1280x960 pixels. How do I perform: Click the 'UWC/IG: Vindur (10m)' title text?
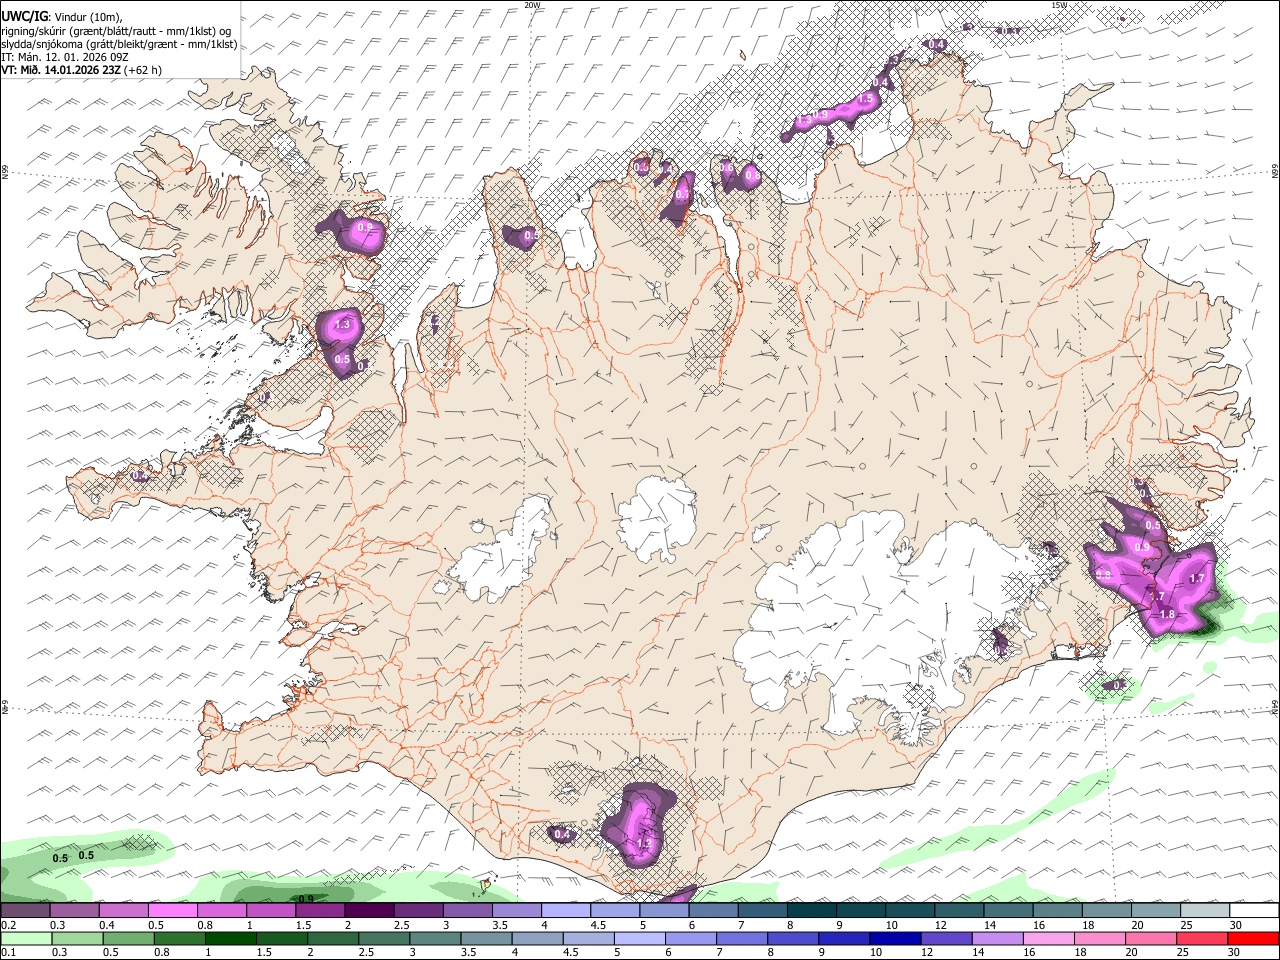(x=60, y=16)
